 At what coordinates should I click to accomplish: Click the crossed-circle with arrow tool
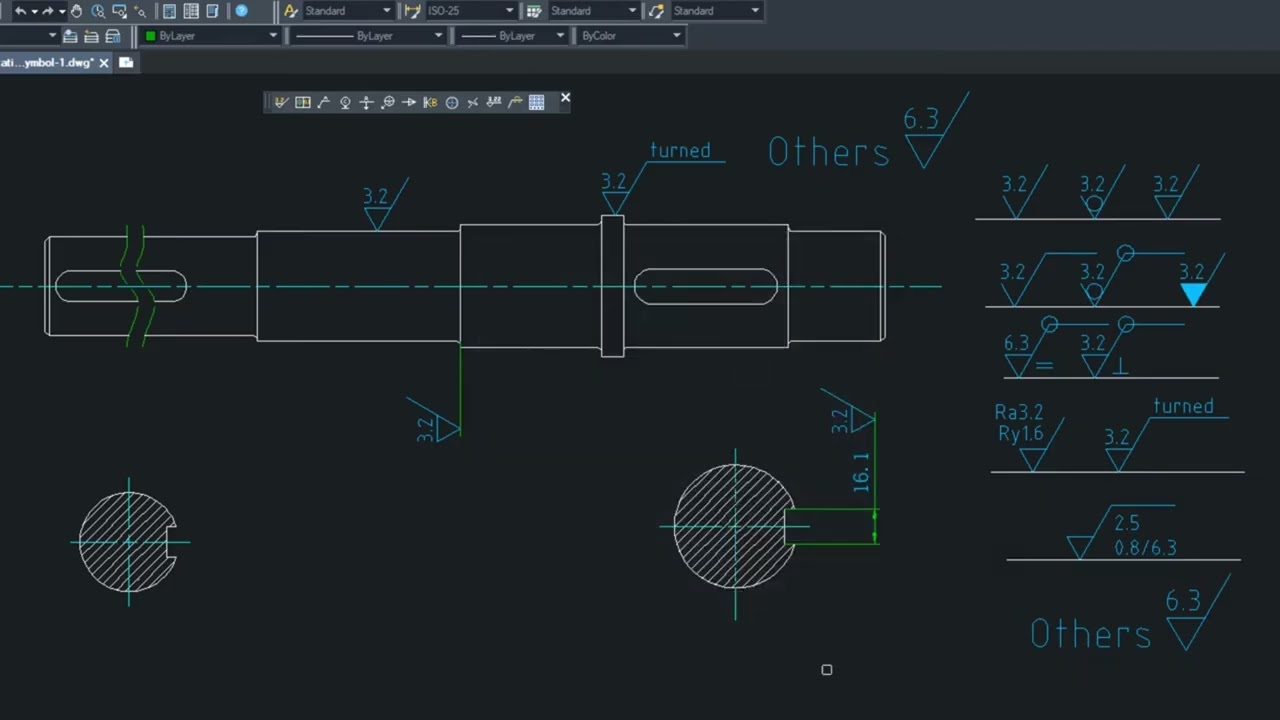click(388, 102)
